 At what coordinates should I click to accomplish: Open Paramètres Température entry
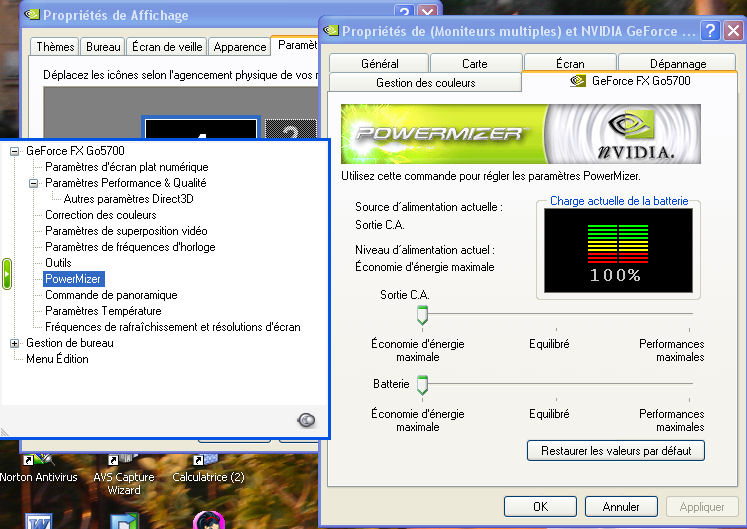(103, 311)
